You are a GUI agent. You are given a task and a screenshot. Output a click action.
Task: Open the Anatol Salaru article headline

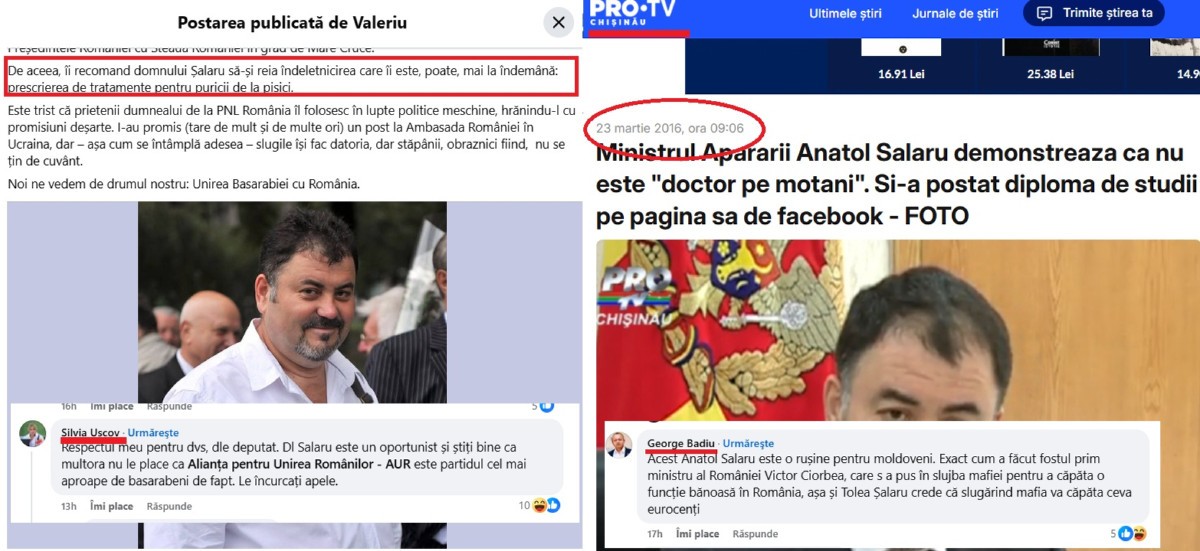tap(896, 184)
